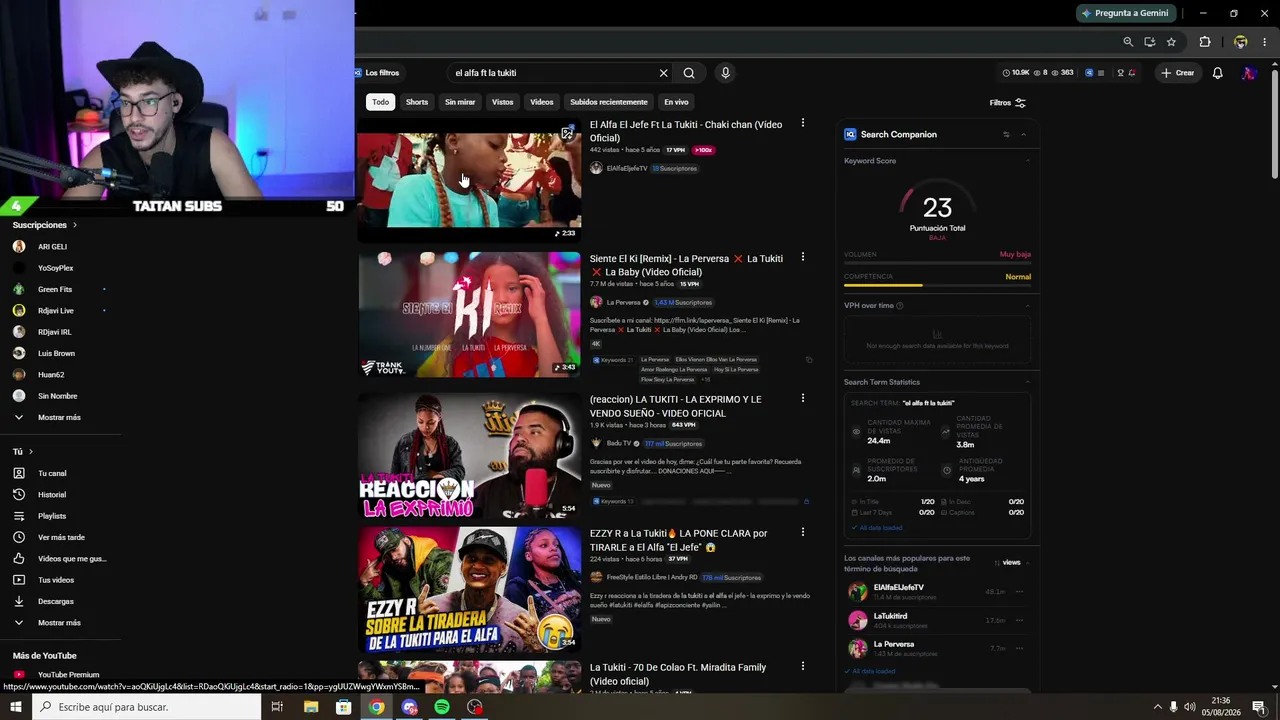
Task: Open options for ElAlfaElJefeTV in top channels
Action: click(1019, 592)
